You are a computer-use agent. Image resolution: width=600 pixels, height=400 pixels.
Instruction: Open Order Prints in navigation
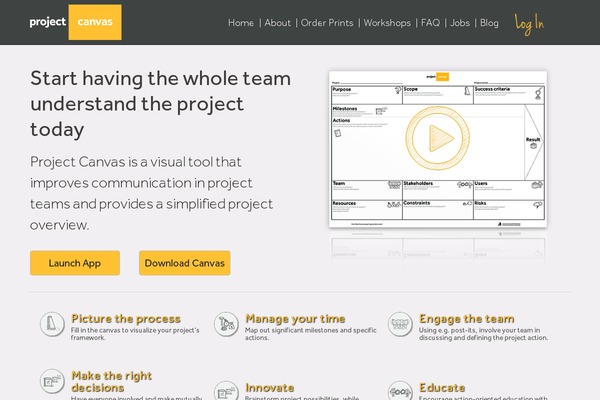pos(327,23)
